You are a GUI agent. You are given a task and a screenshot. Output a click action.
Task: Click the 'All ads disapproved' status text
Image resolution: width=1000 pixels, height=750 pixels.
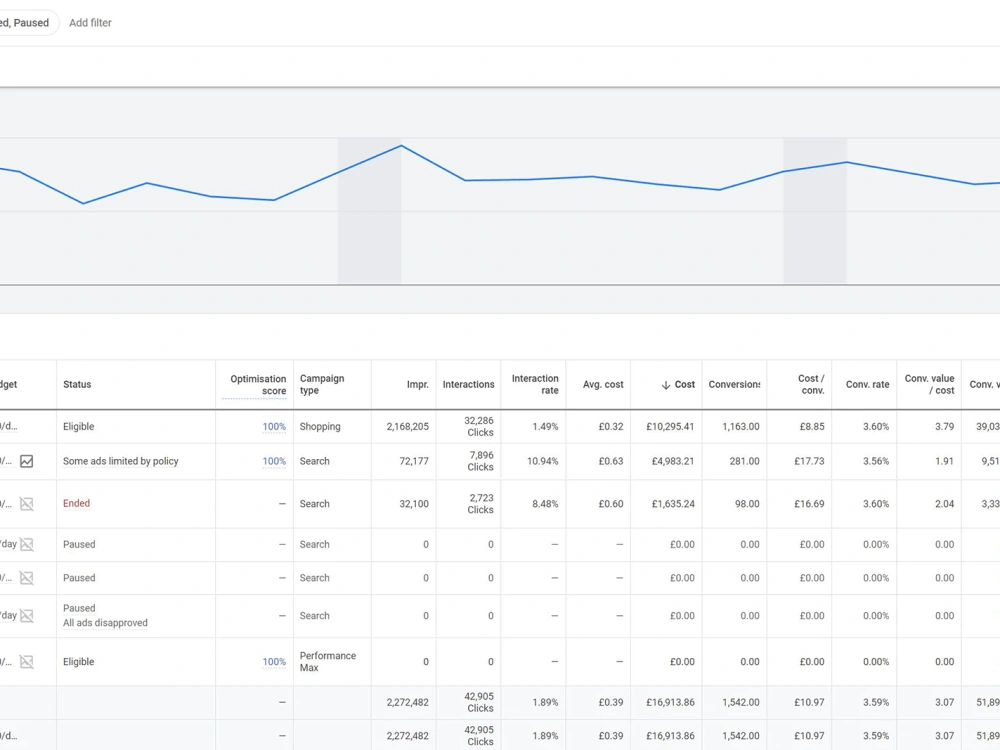click(x=105, y=623)
